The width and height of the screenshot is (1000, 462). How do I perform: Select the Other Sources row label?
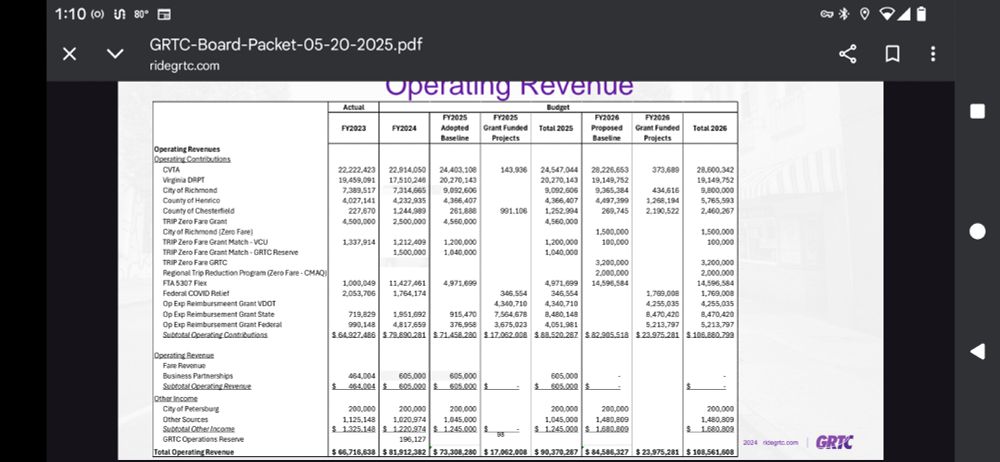click(185, 419)
